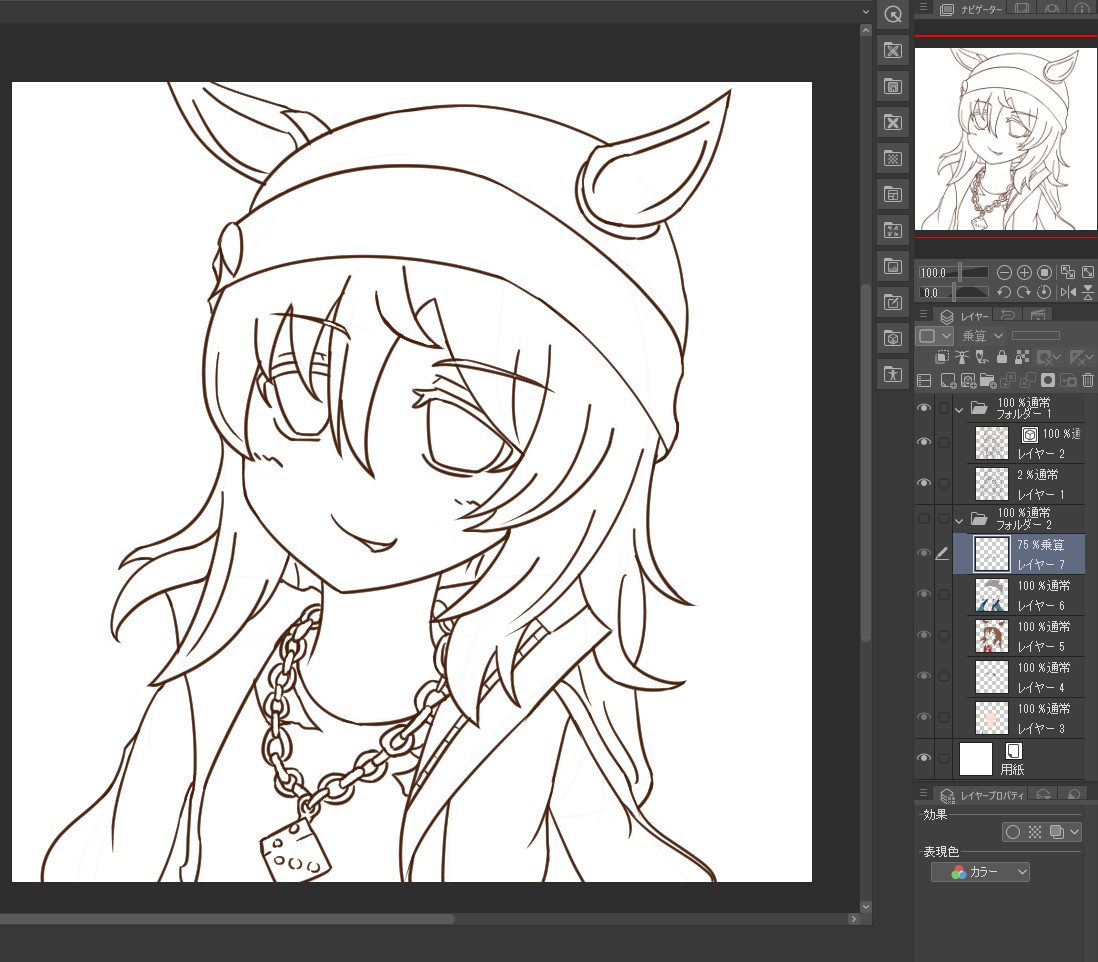Delete the selected layer with trash icon
The image size is (1098, 962).
1088,380
